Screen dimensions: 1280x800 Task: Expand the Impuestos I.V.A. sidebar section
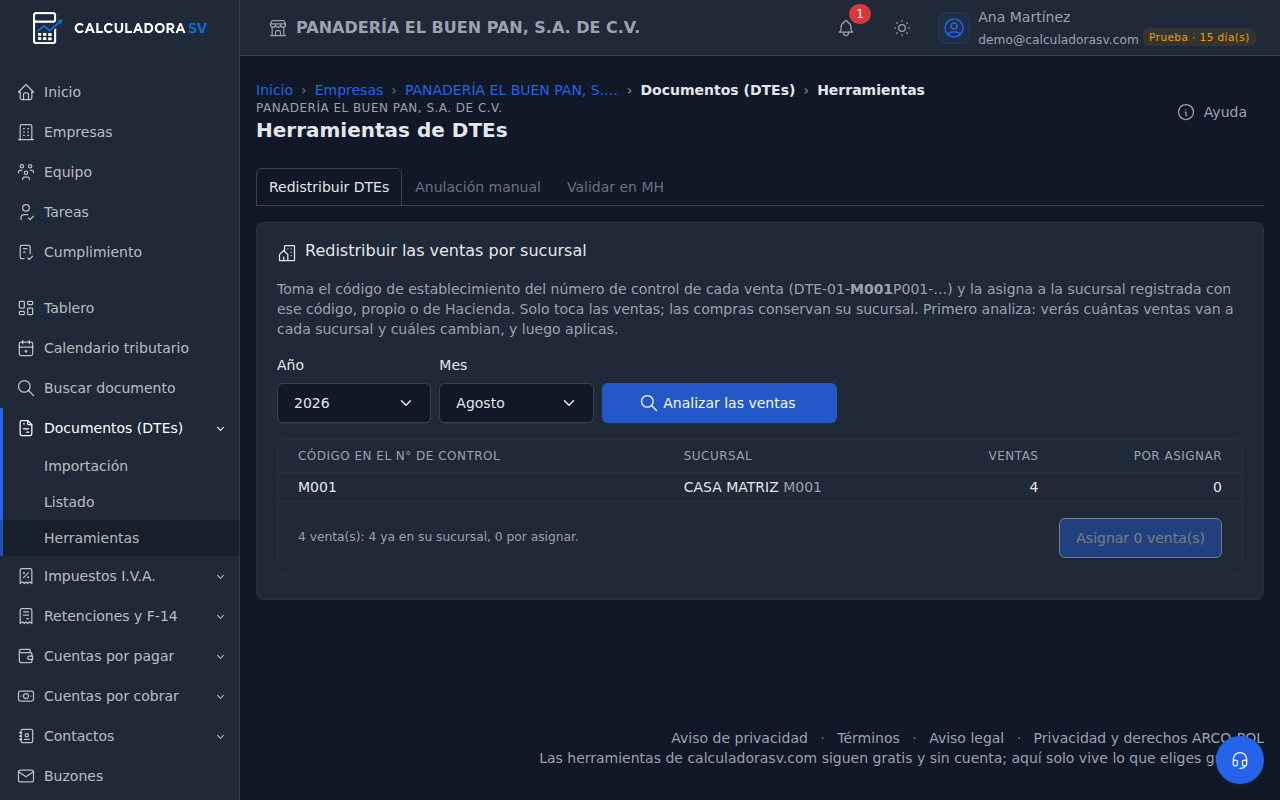tap(221, 576)
